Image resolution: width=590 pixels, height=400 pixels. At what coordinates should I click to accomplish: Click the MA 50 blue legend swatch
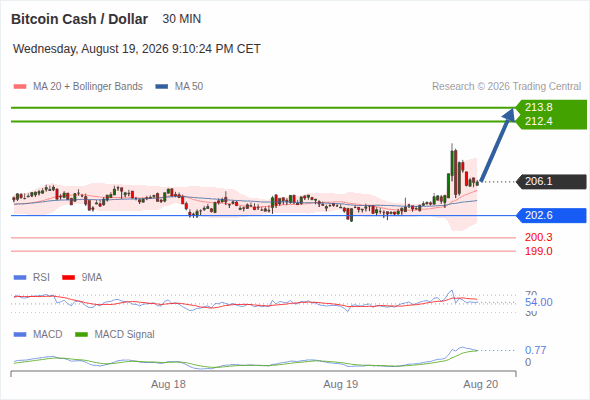pos(162,87)
